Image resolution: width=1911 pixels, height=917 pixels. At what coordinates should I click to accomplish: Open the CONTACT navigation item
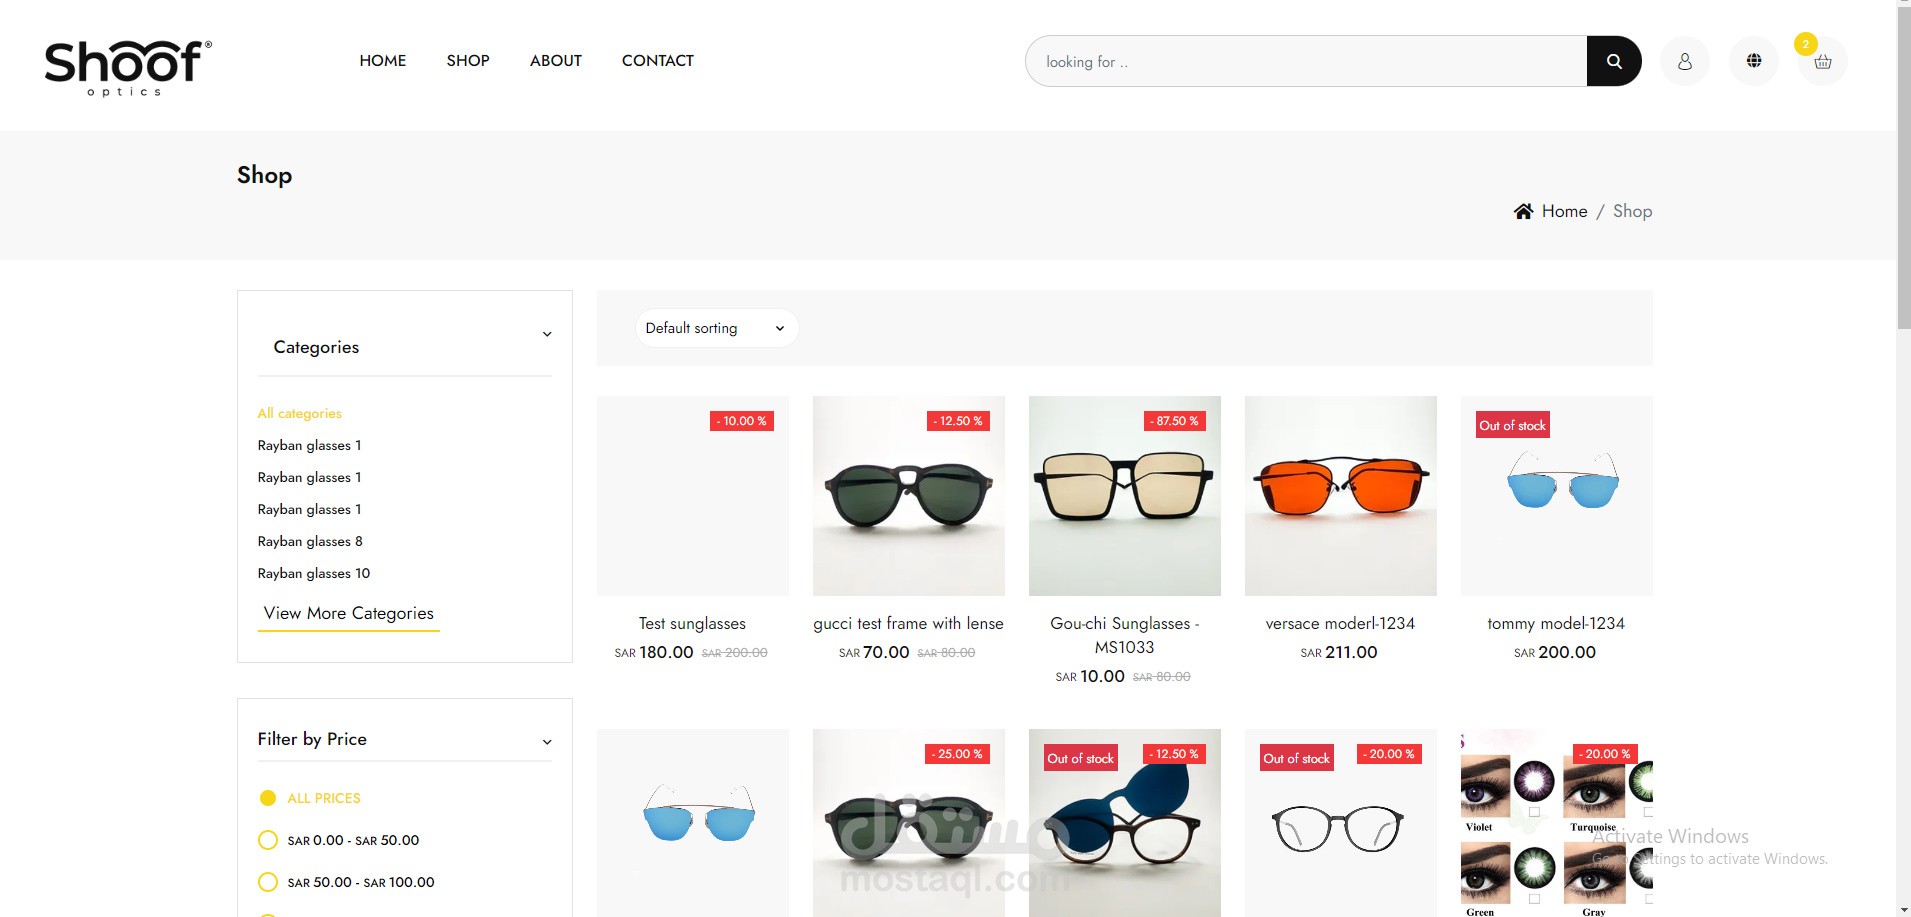pyautogui.click(x=658, y=61)
